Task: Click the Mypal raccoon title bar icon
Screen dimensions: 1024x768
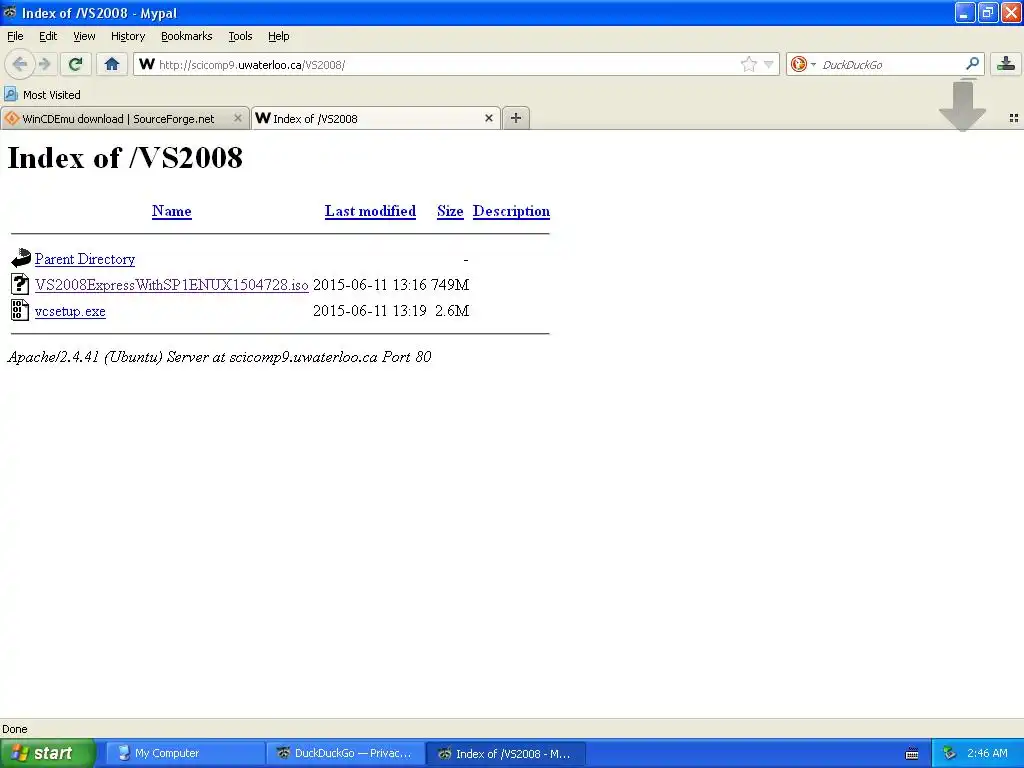Action: pos(10,12)
